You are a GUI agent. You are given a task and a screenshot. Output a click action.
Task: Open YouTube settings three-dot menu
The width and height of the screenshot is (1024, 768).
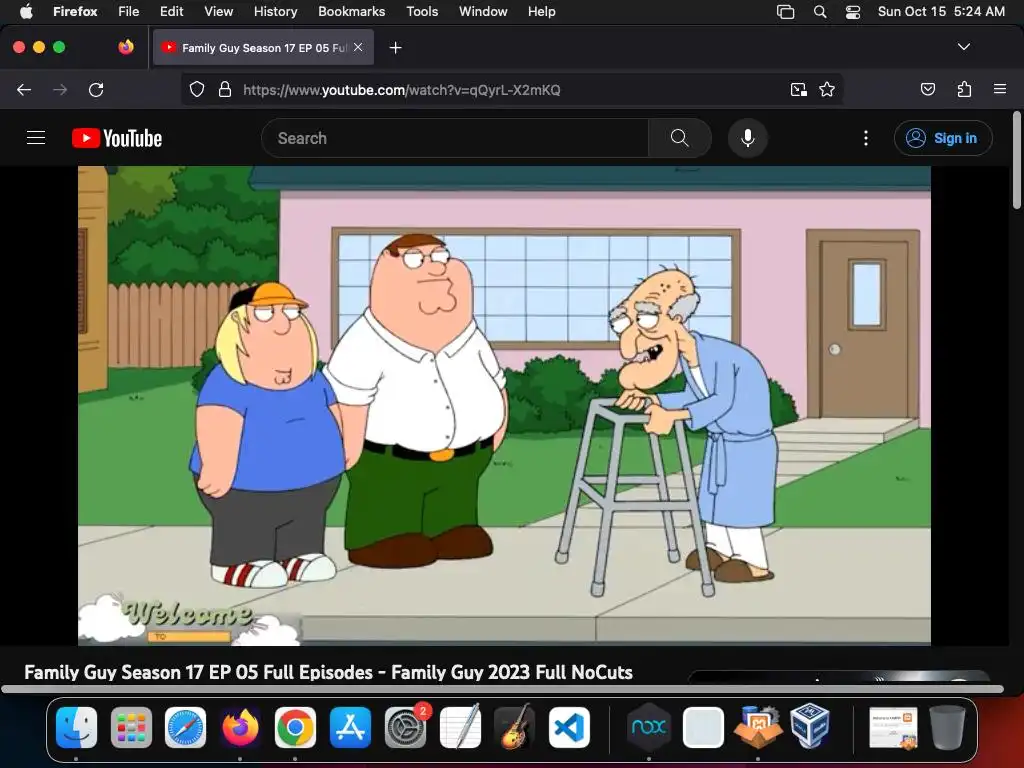tap(865, 138)
